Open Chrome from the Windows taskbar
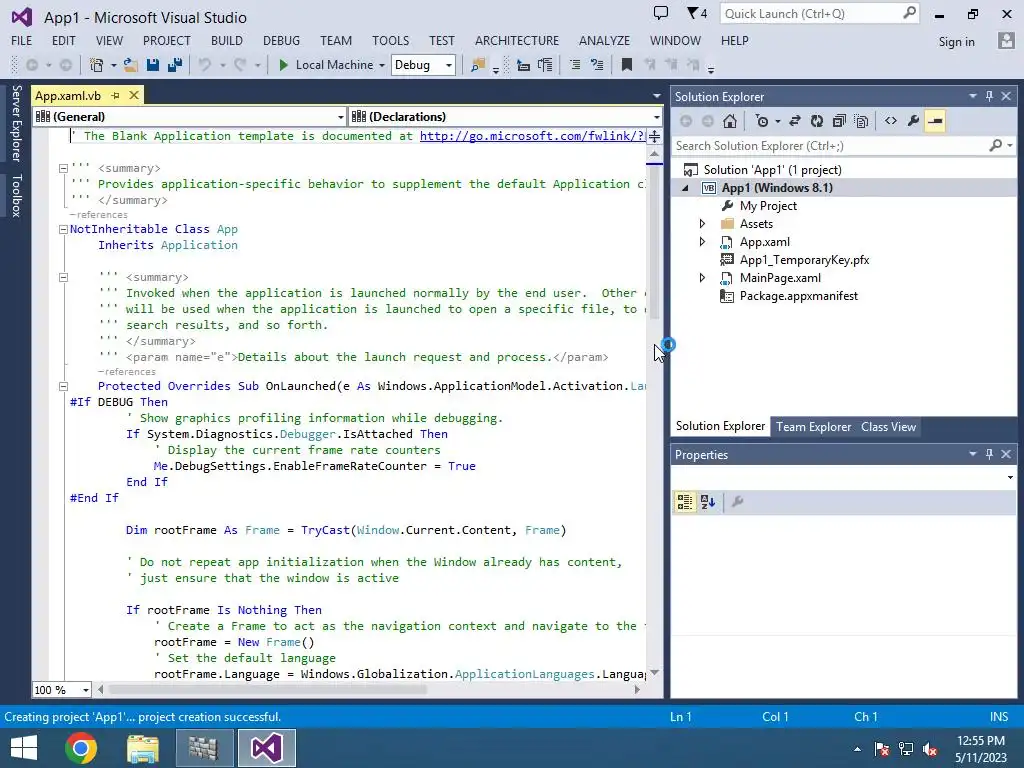 (x=81, y=748)
